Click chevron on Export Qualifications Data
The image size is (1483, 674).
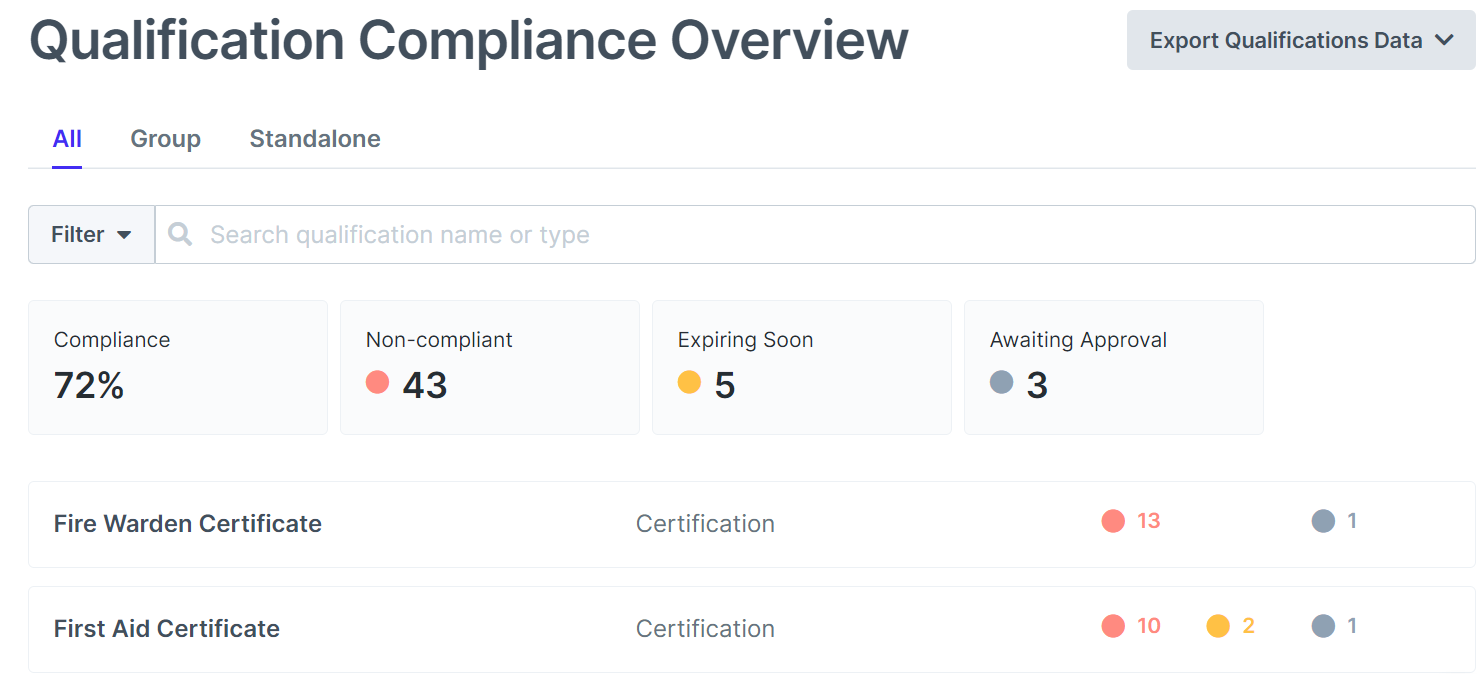[x=1443, y=40]
